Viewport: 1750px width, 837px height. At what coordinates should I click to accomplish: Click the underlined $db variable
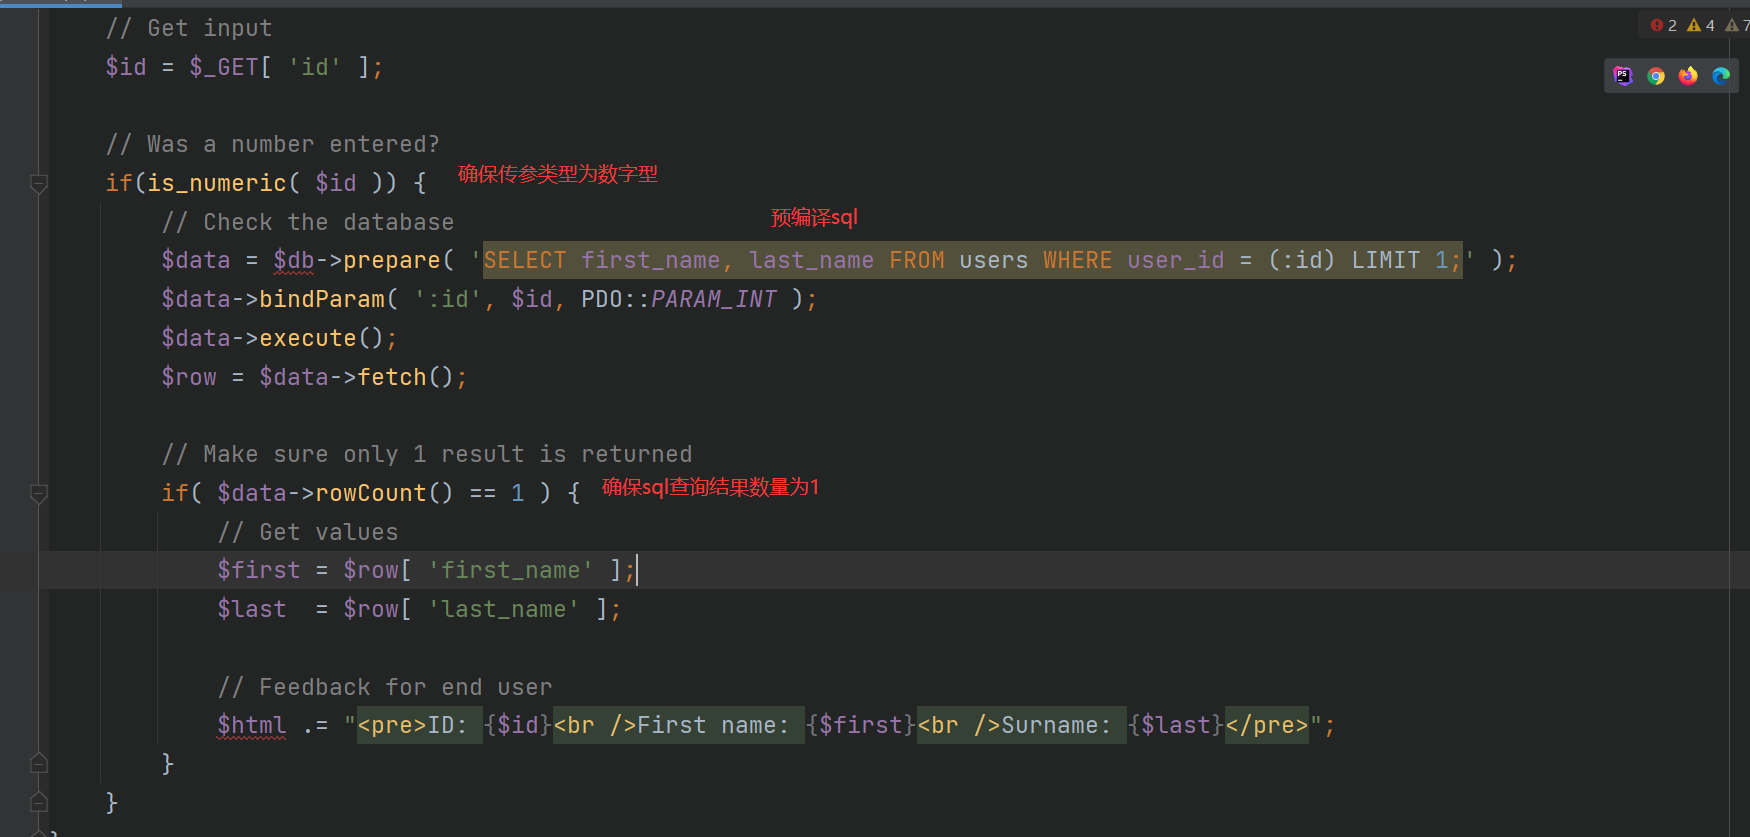pyautogui.click(x=294, y=260)
